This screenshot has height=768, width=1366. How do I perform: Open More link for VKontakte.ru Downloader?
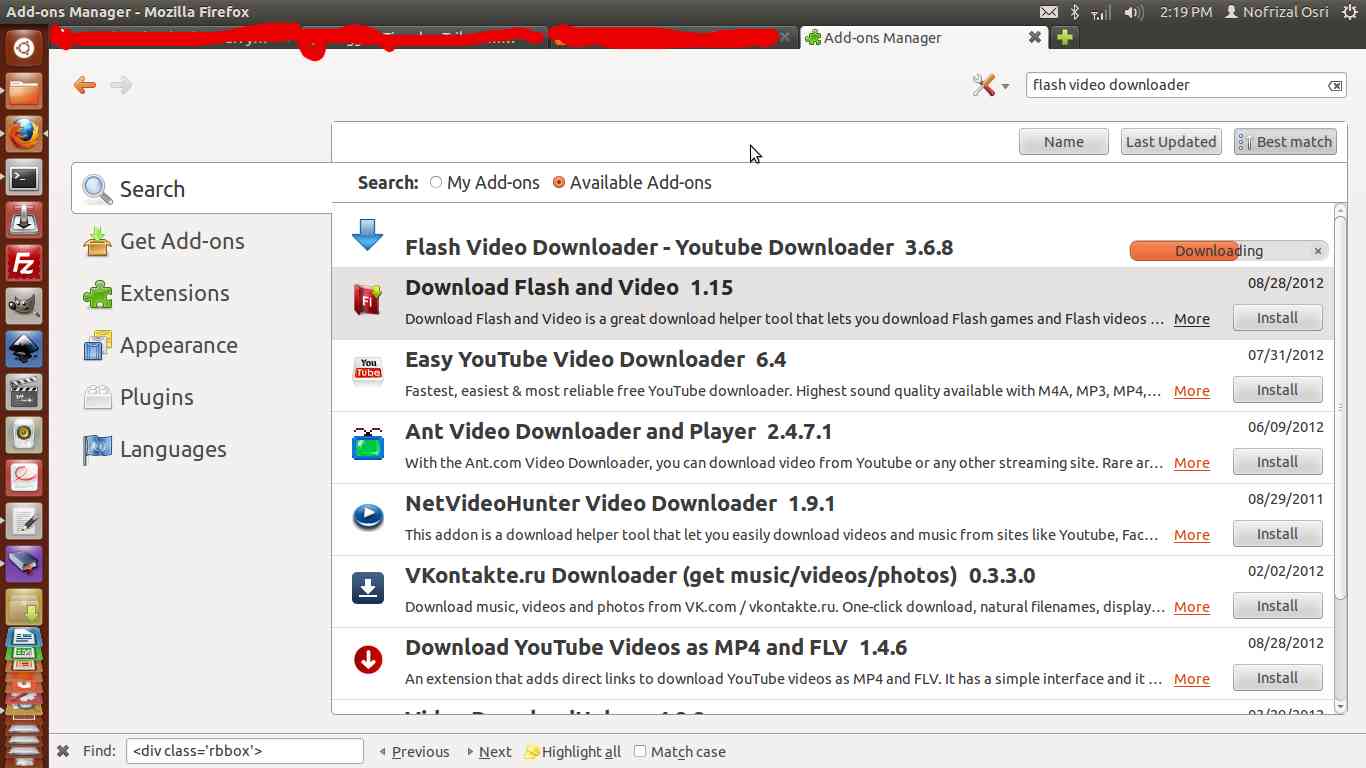[1192, 607]
